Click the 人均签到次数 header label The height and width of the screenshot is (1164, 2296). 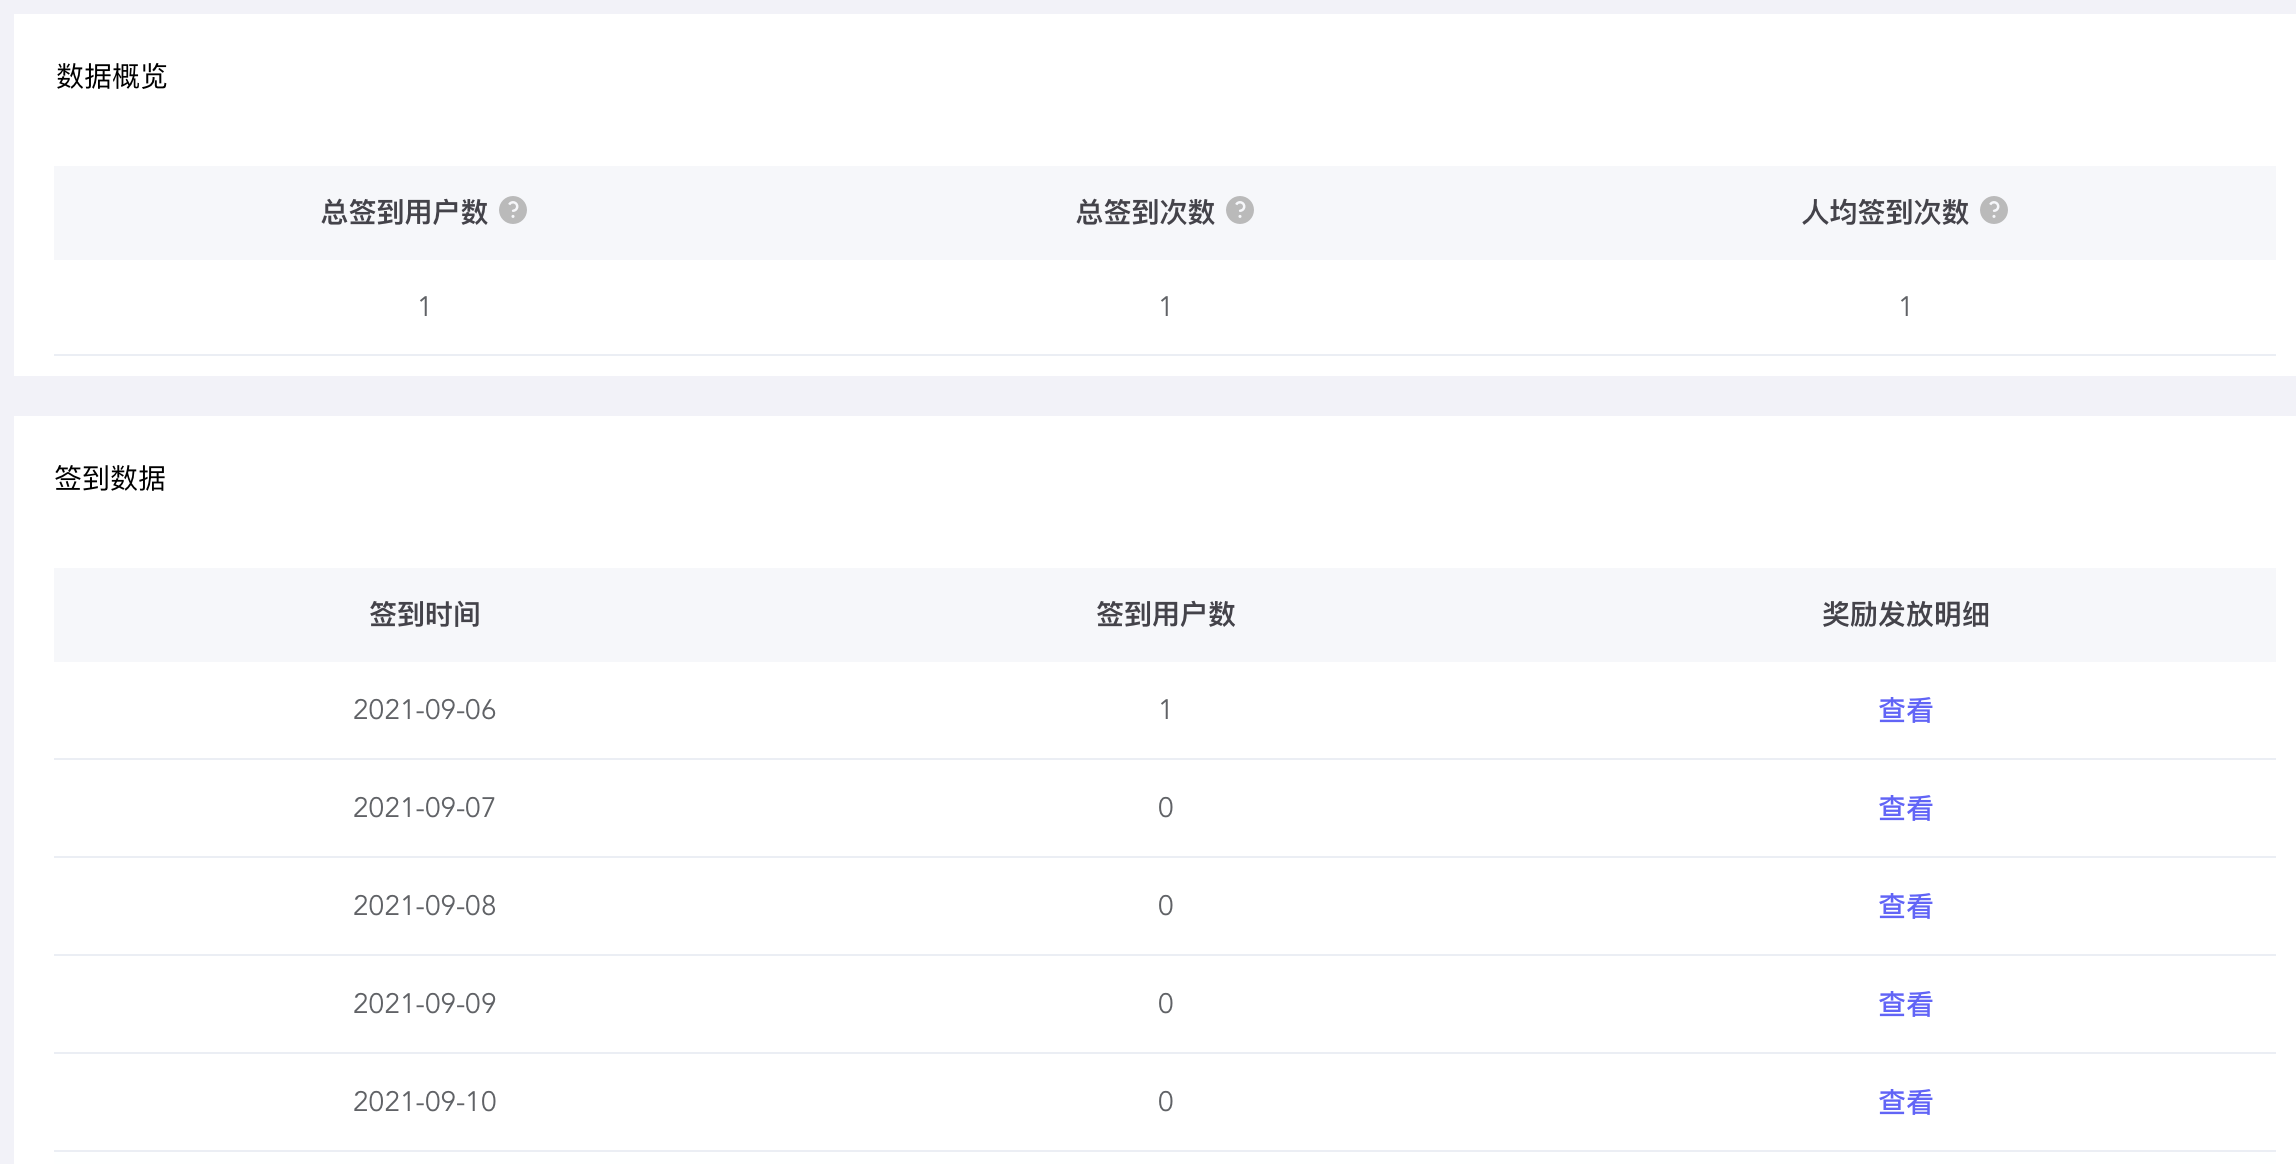[x=1885, y=212]
